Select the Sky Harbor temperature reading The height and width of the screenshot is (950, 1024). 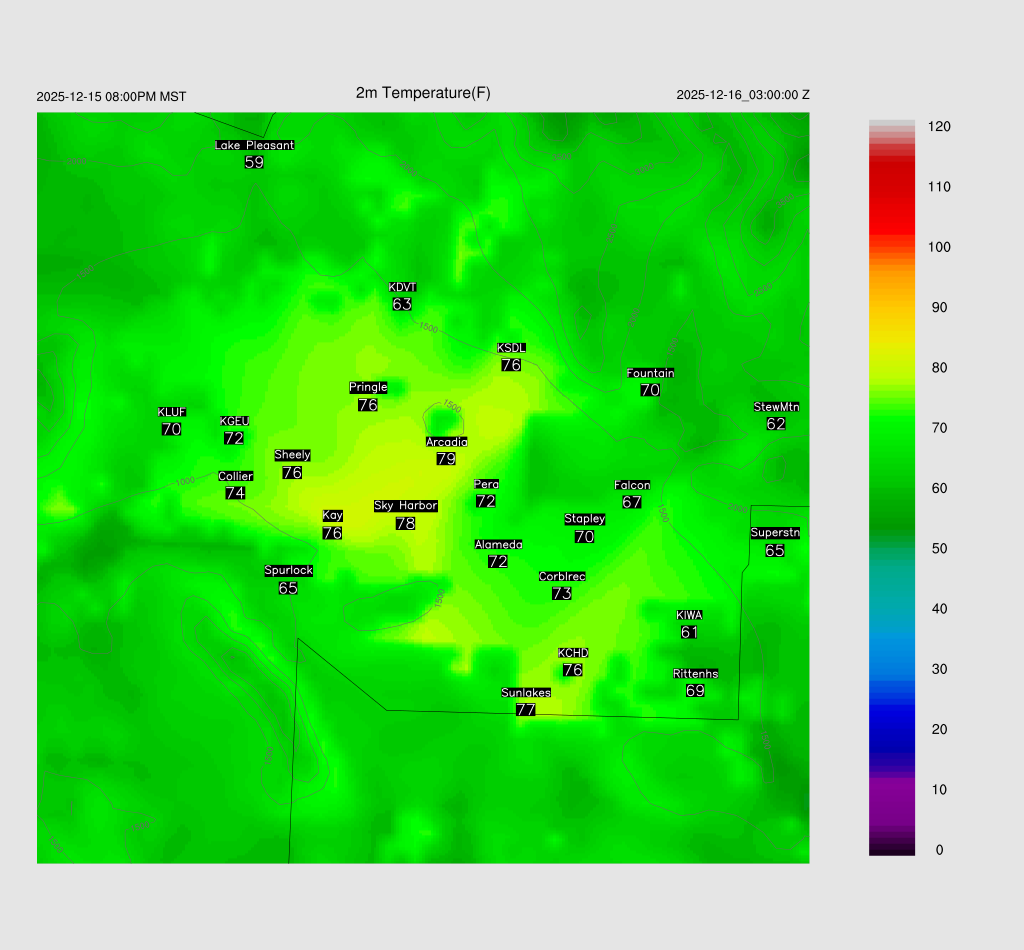(x=405, y=523)
